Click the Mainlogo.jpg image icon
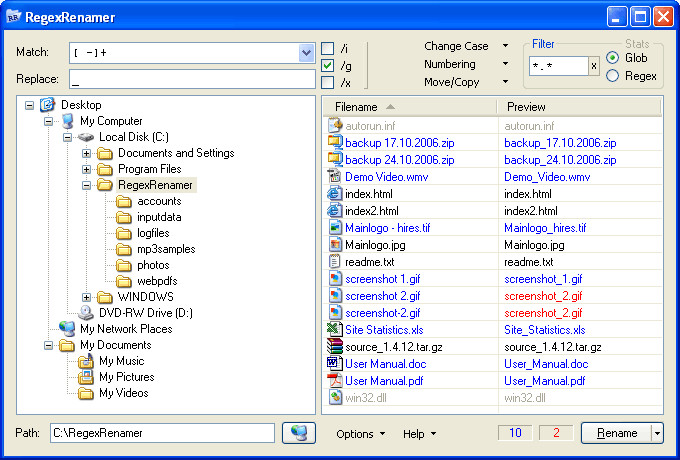This screenshot has height=460, width=680. coord(335,245)
